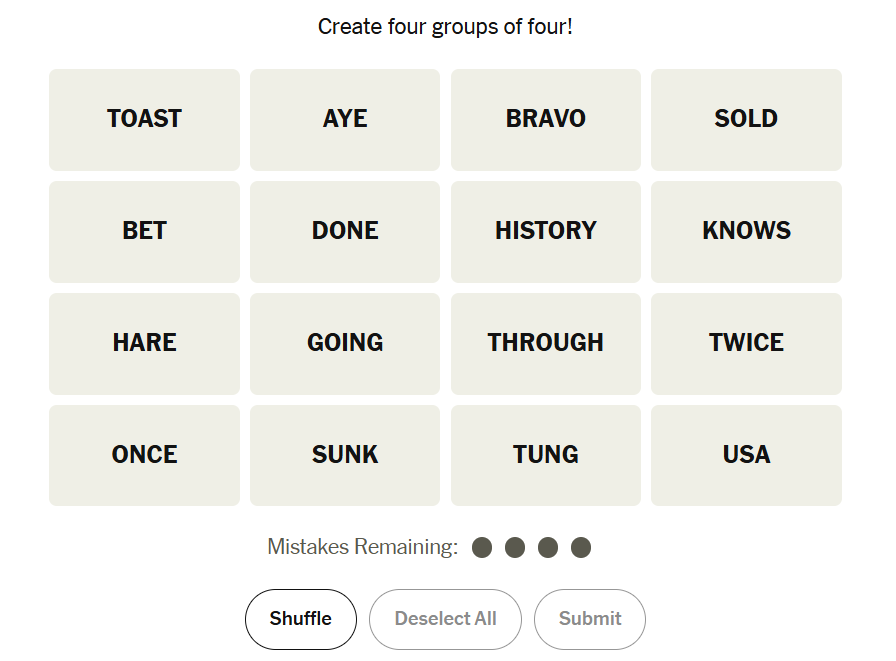
Task: Submit the selected group
Action: point(590,619)
